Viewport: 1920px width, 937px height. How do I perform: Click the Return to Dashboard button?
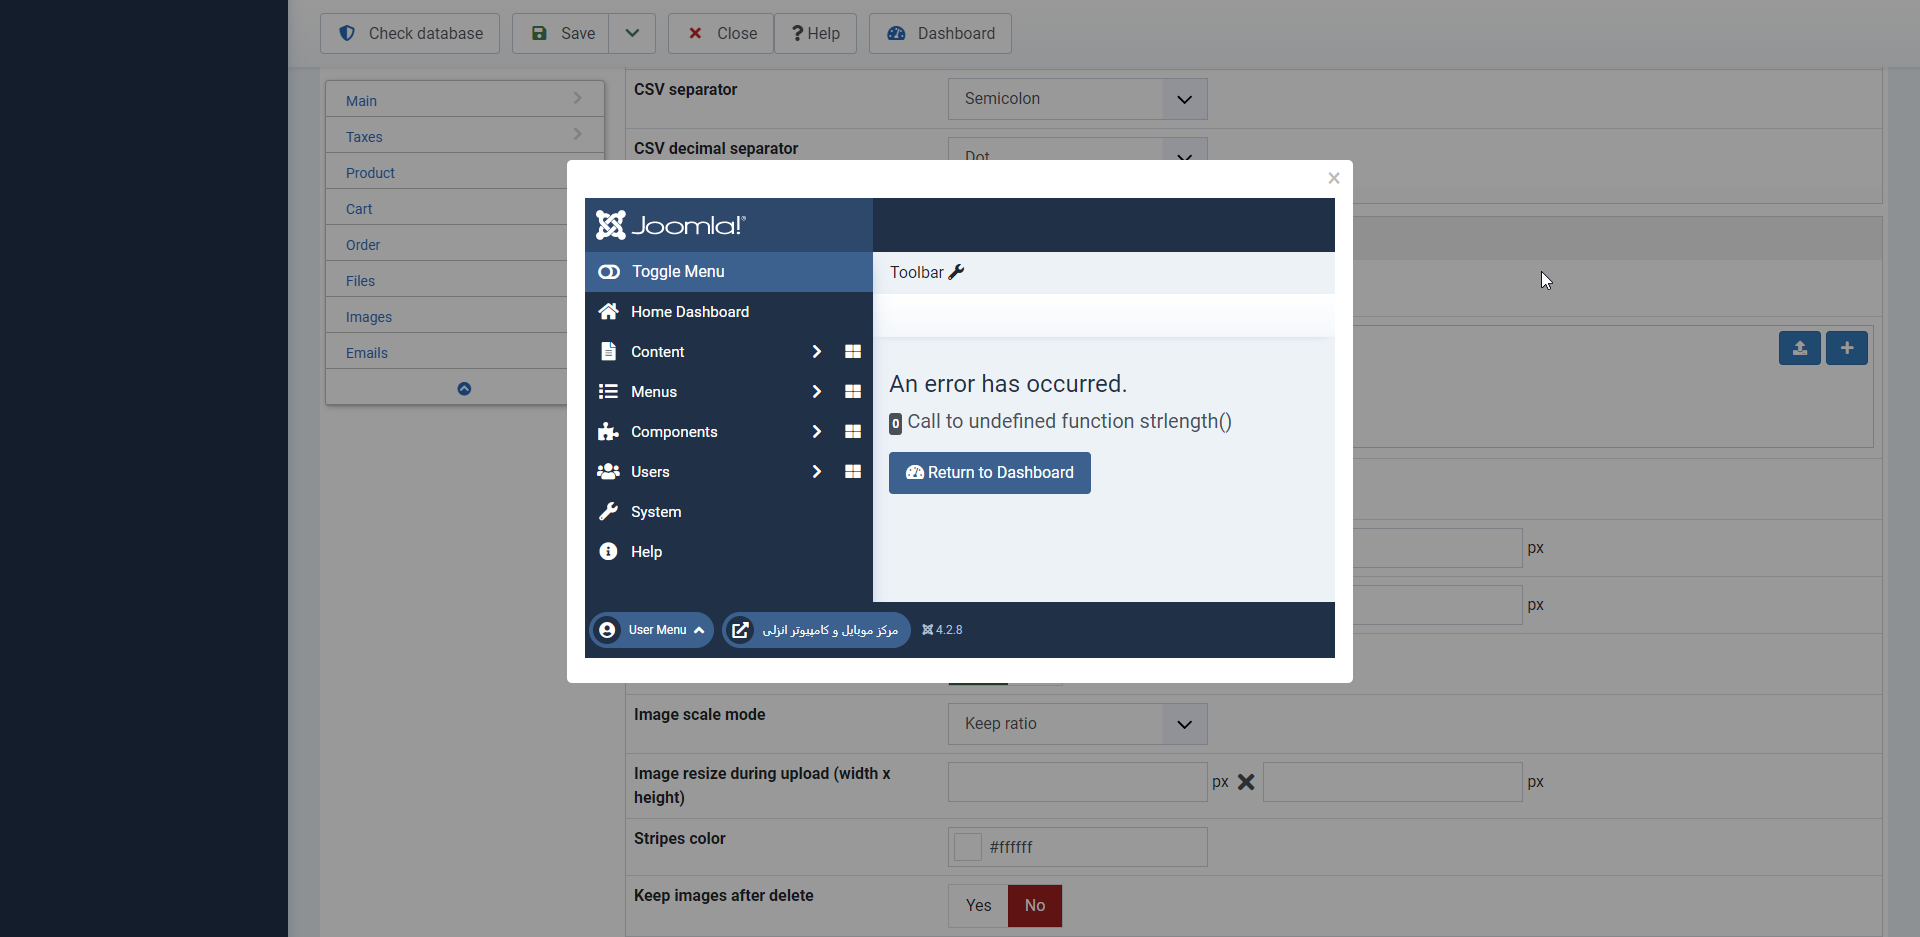click(x=990, y=473)
